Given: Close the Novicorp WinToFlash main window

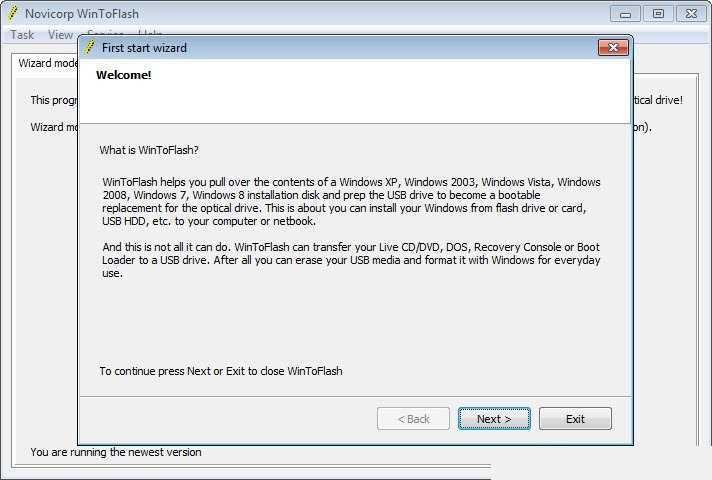Looking at the screenshot, I should [691, 14].
